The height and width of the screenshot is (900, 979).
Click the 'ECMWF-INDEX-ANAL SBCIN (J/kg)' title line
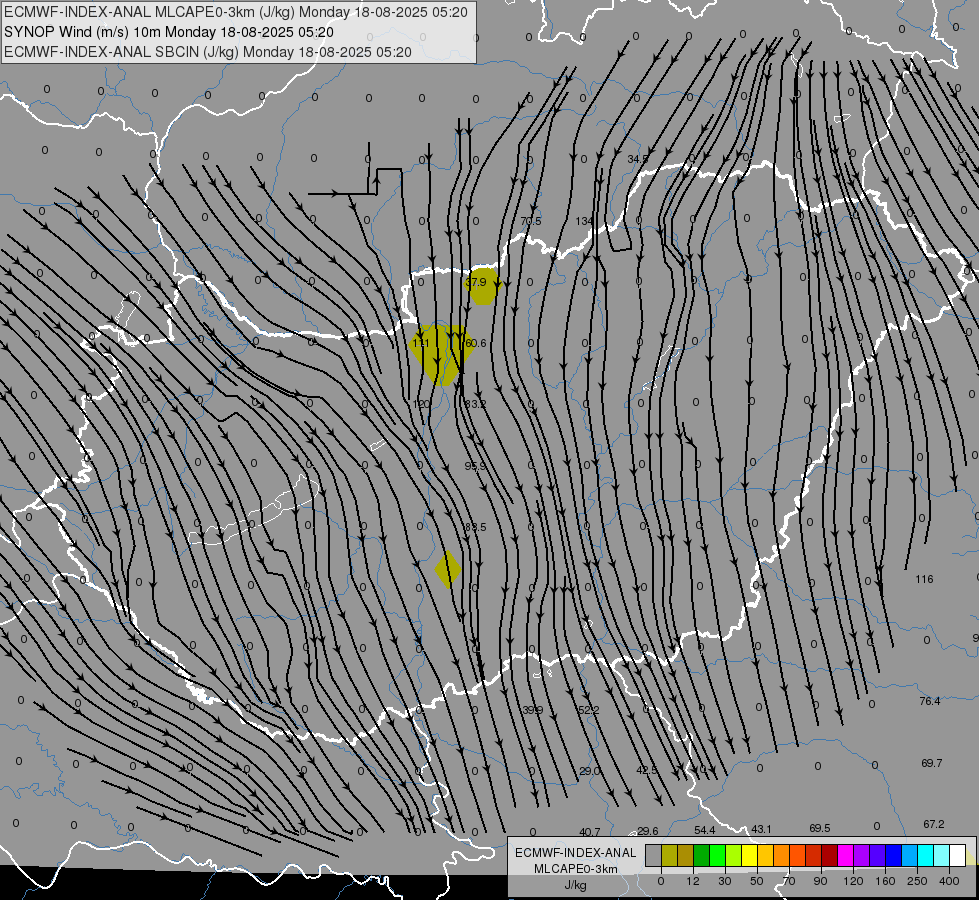pyautogui.click(x=207, y=52)
